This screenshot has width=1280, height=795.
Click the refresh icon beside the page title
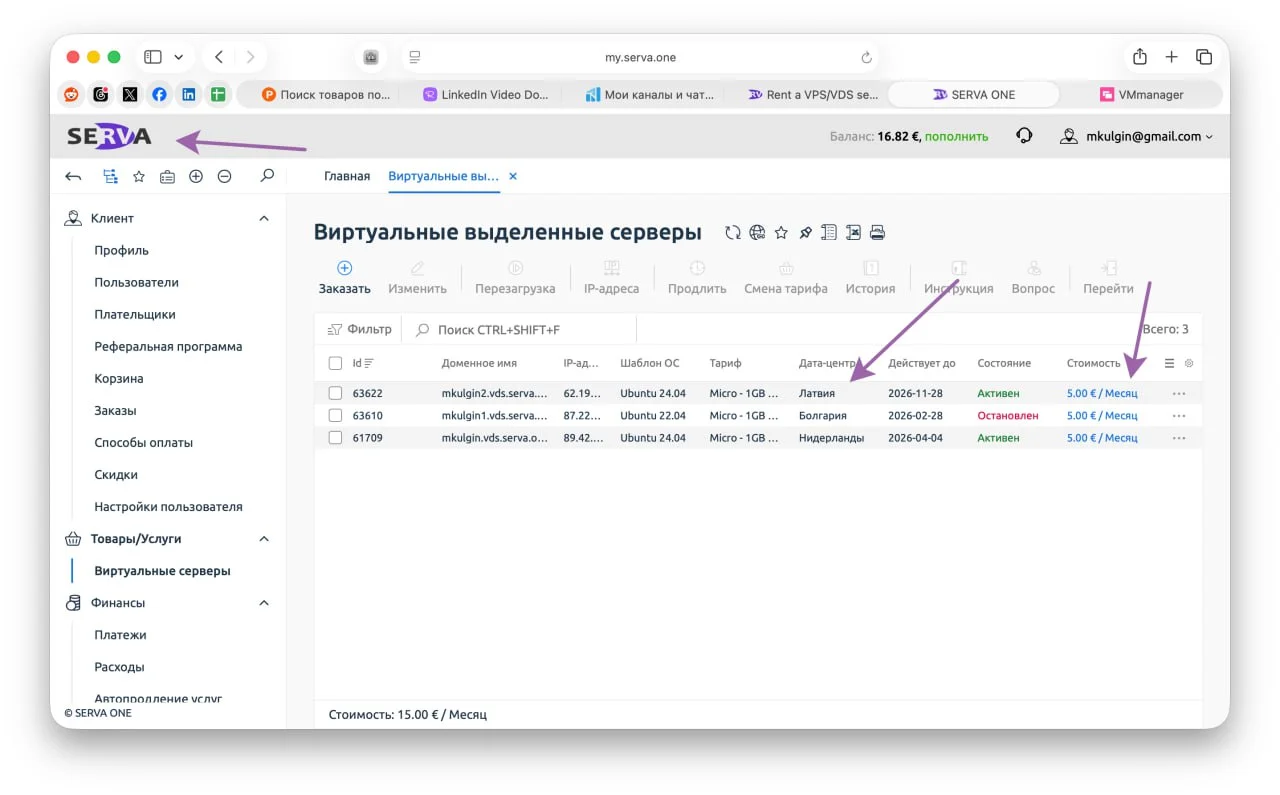[733, 233]
